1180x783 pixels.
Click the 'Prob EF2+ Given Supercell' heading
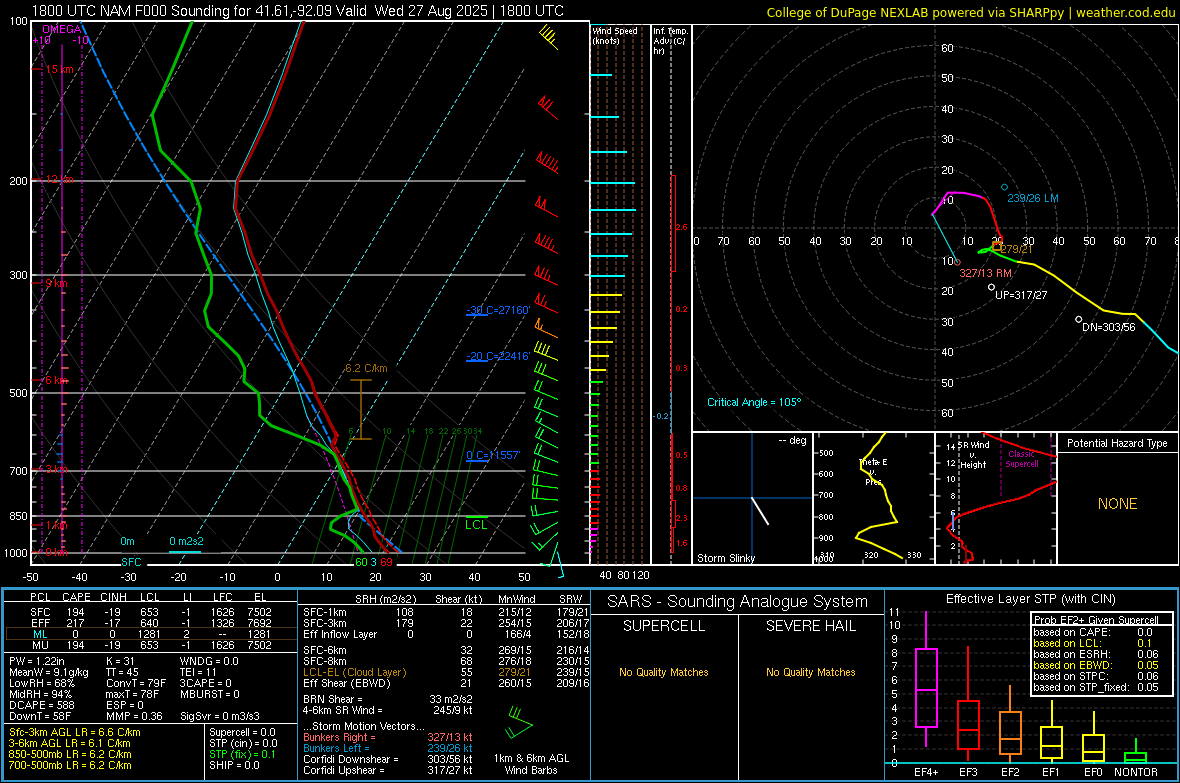pos(1096,620)
